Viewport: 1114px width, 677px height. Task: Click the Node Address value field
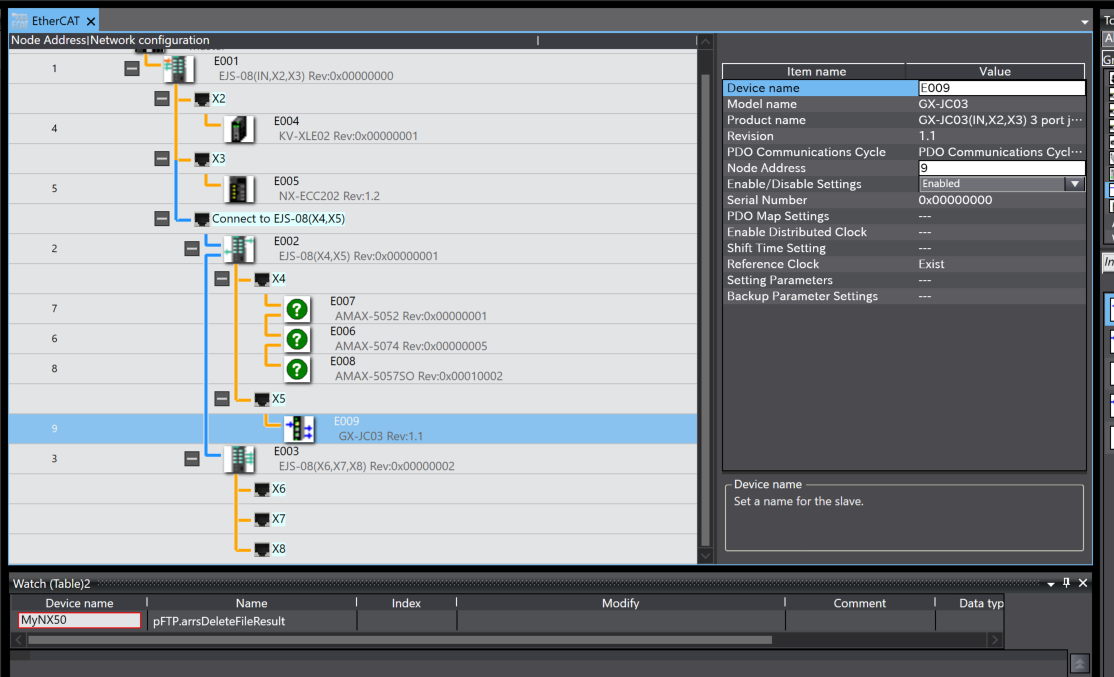click(1001, 168)
